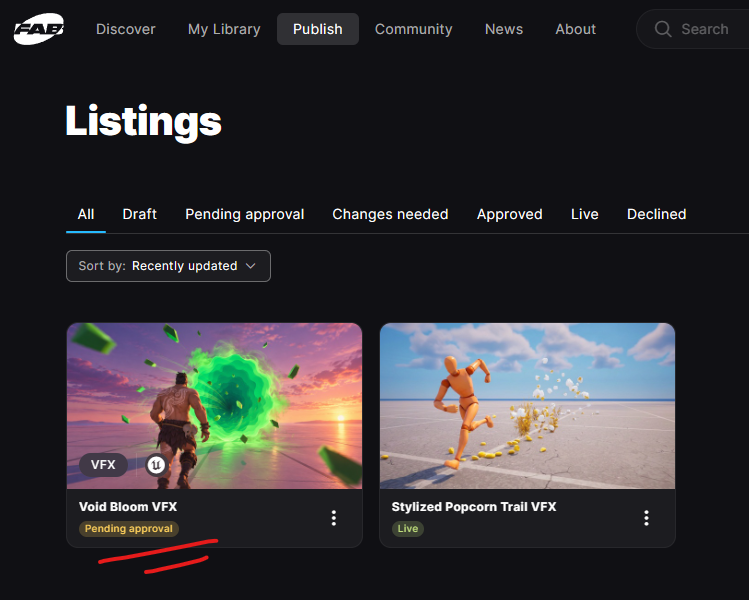Switch to the Draft tab
The height and width of the screenshot is (600, 749).
(x=139, y=214)
